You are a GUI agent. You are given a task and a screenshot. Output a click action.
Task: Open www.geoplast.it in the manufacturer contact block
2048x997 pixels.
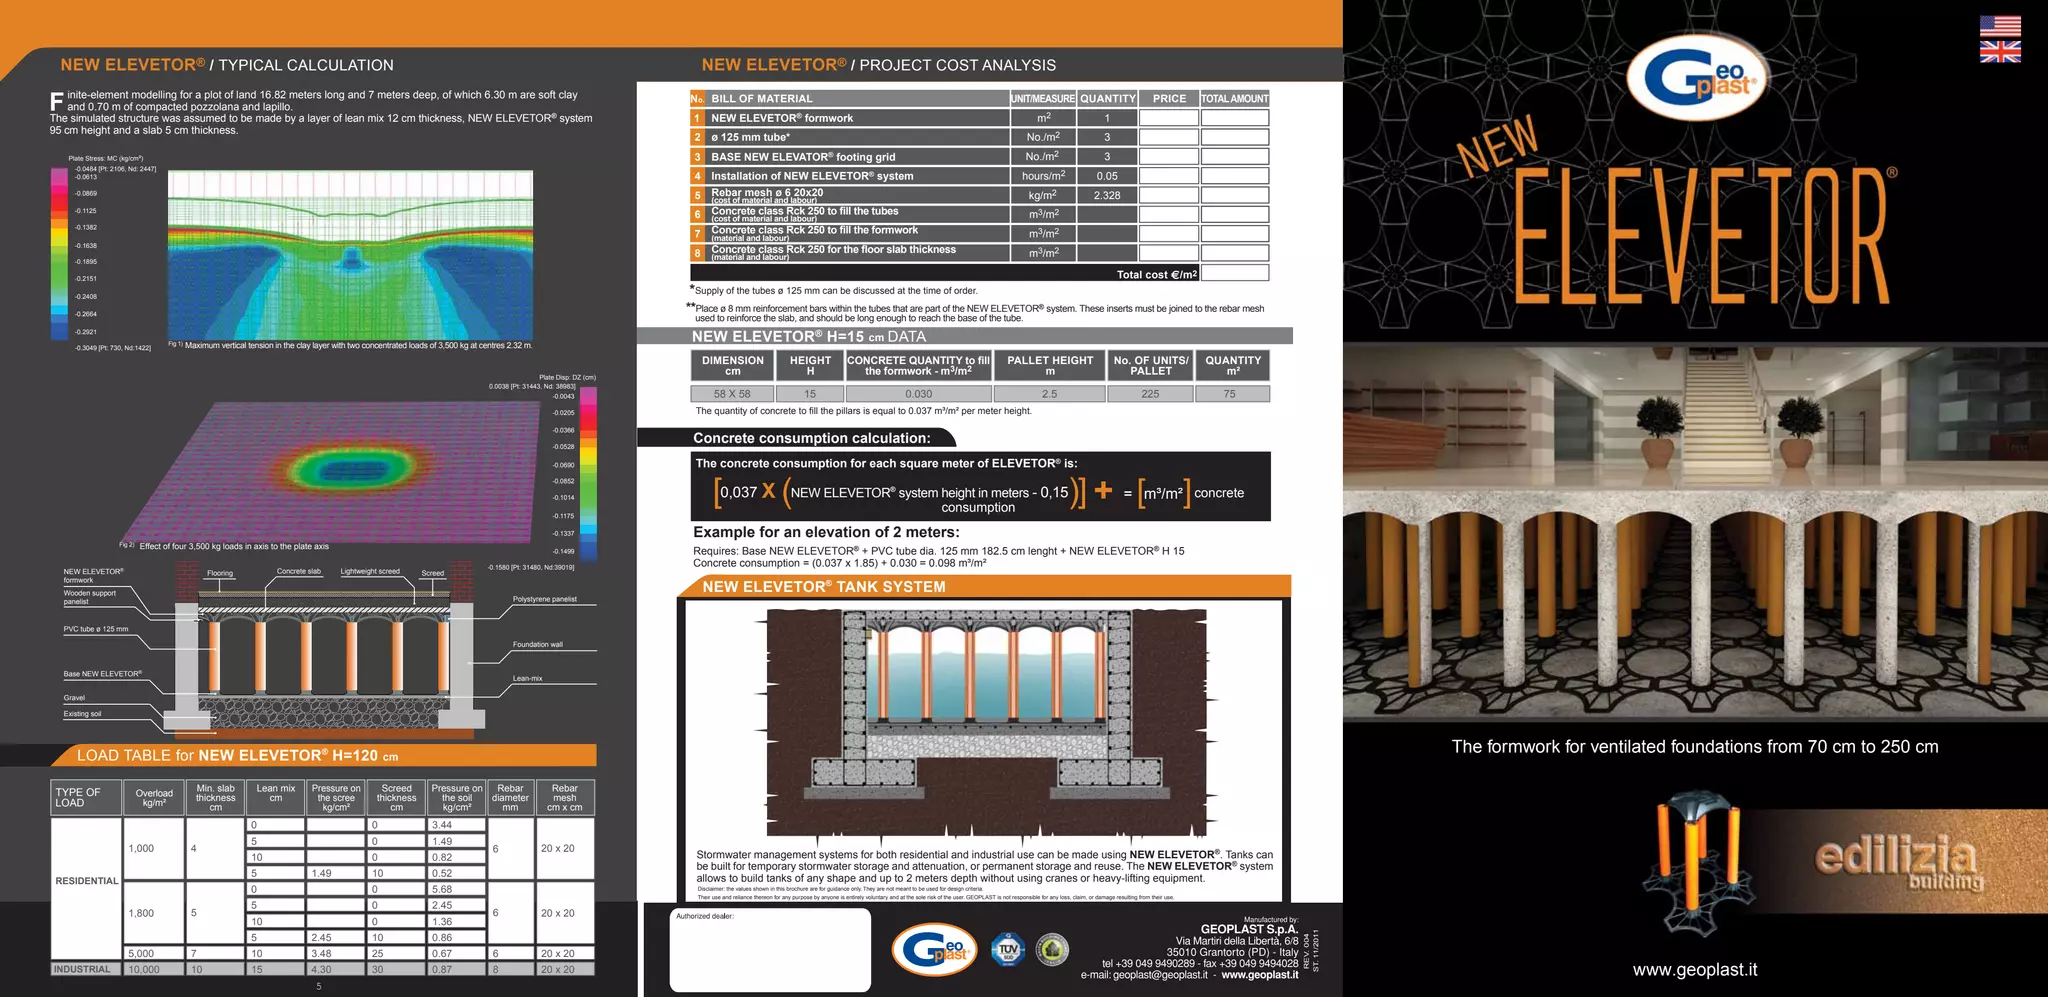pyautogui.click(x=1260, y=975)
